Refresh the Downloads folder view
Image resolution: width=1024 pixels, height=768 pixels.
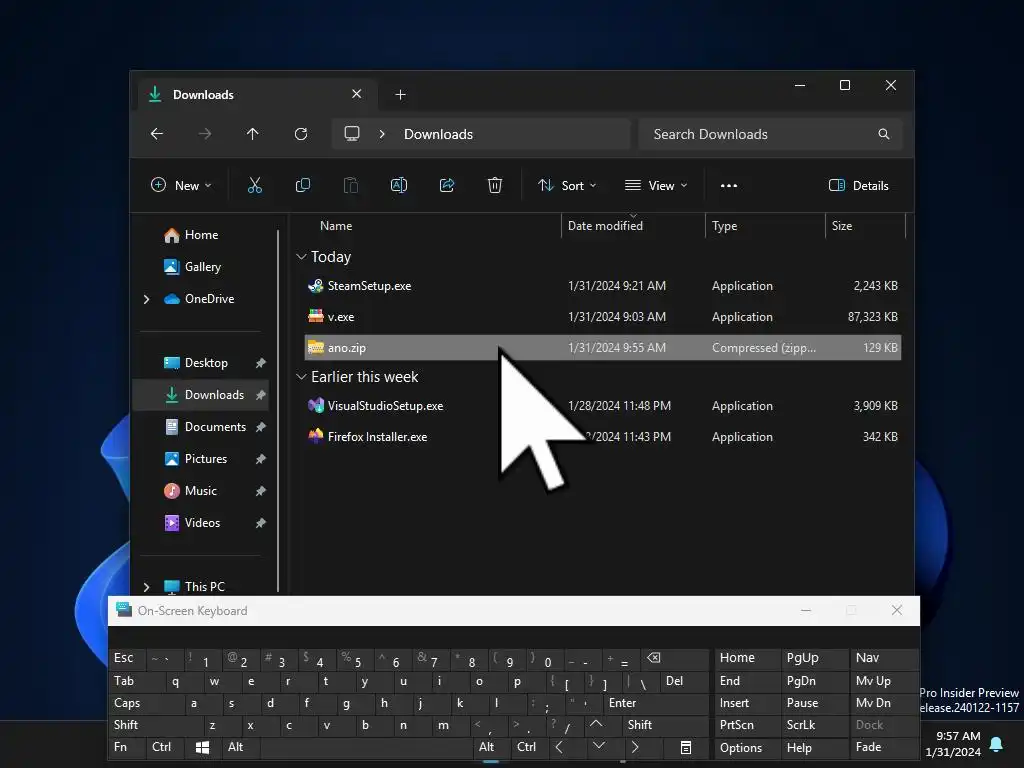[x=301, y=134]
